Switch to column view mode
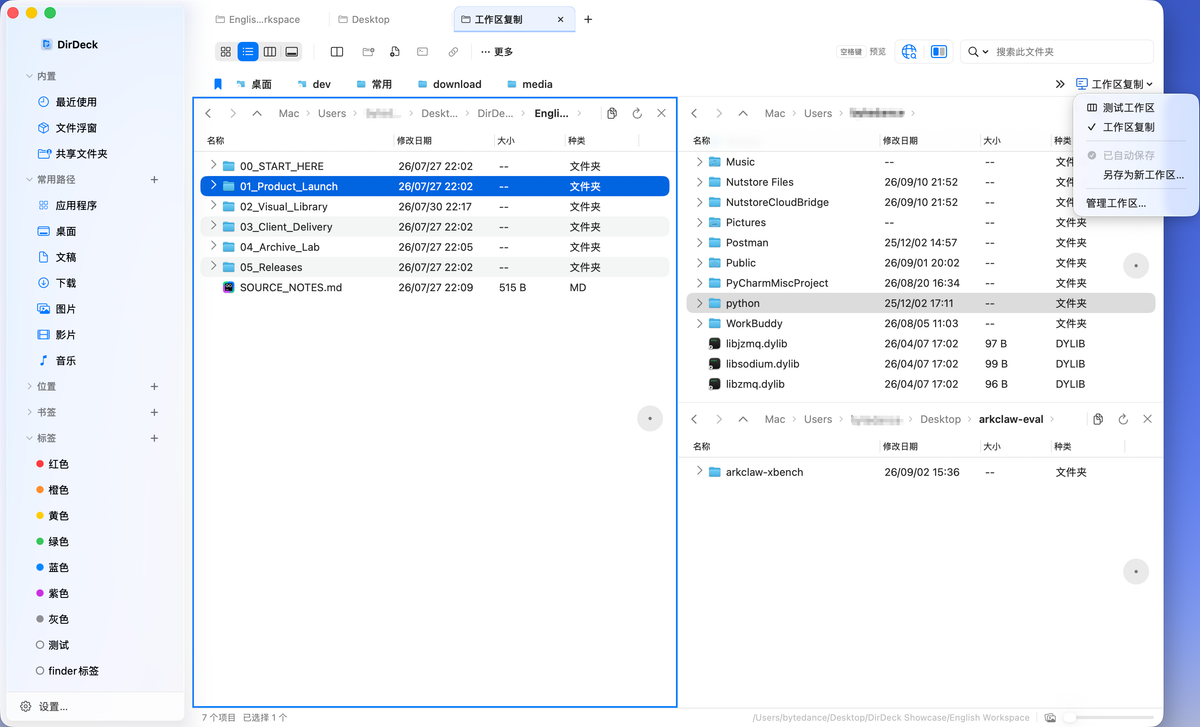Image resolution: width=1200 pixels, height=727 pixels. [270, 51]
